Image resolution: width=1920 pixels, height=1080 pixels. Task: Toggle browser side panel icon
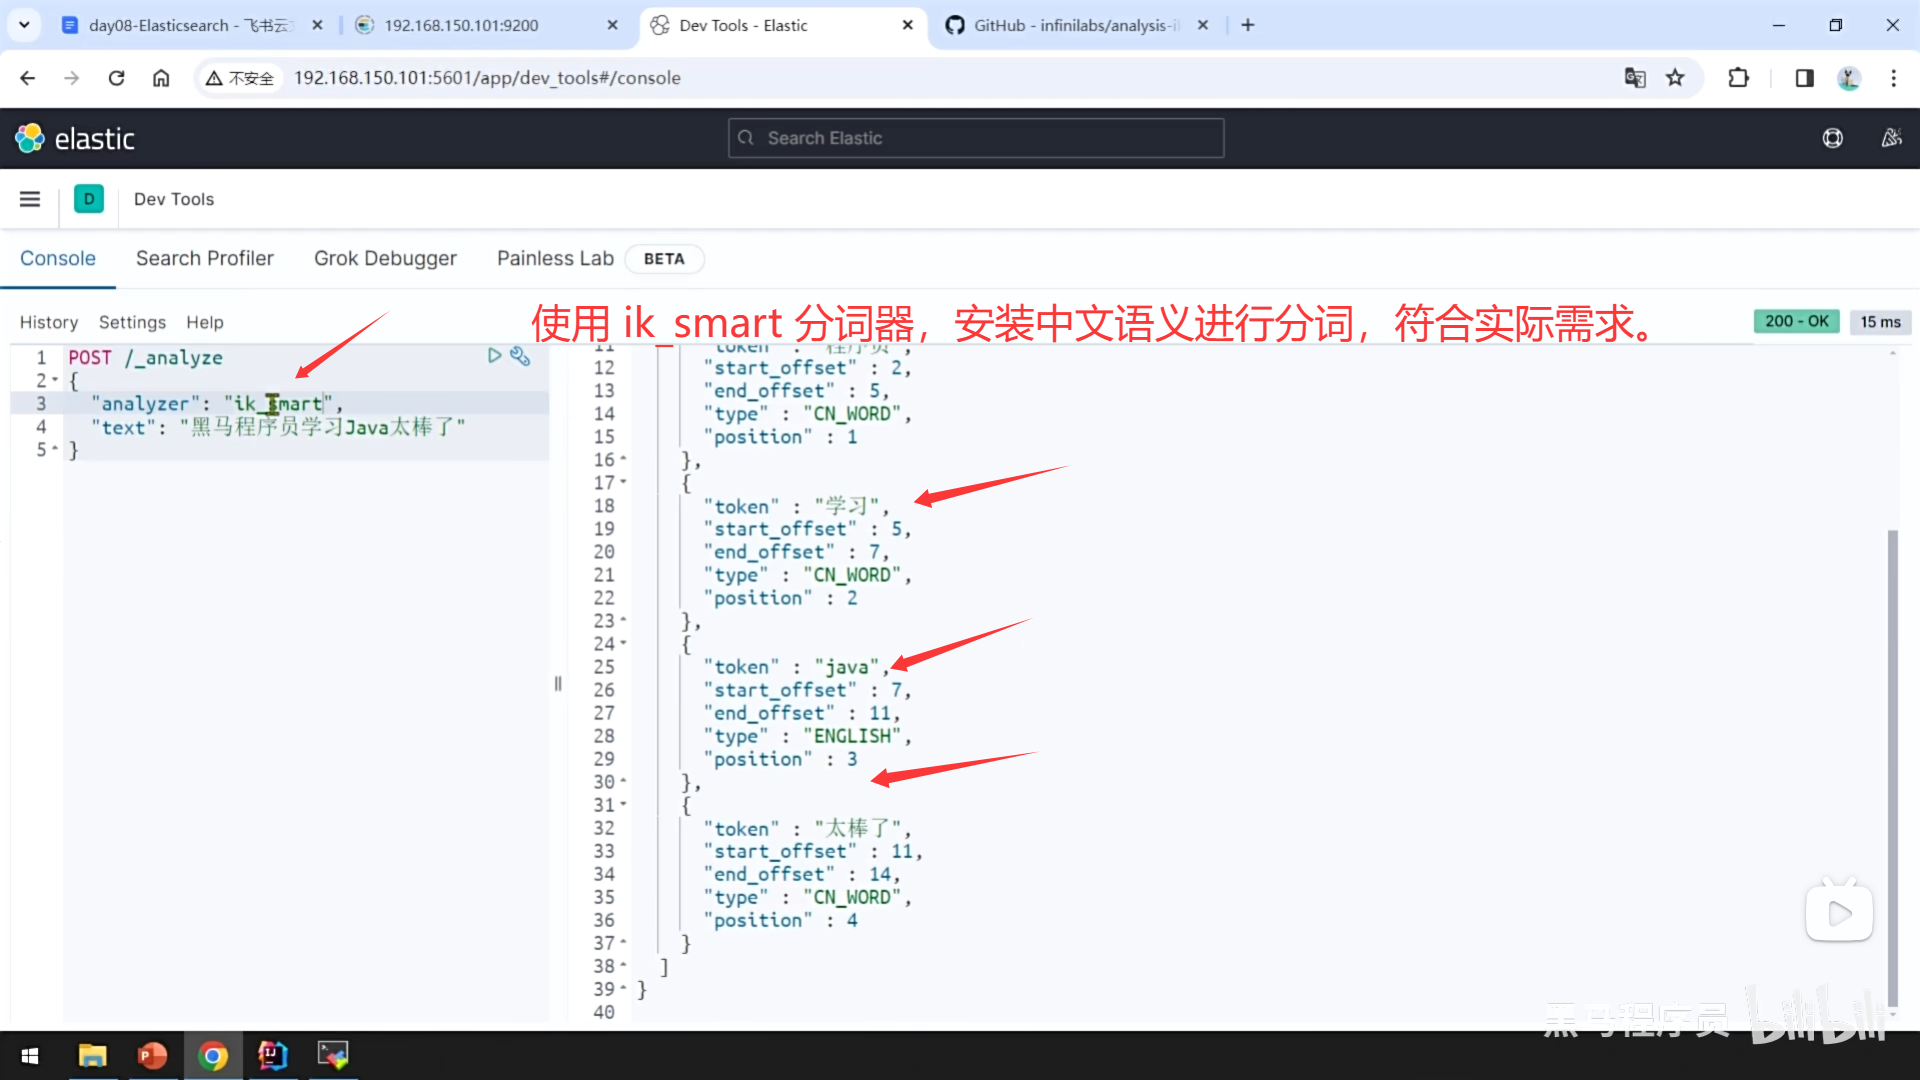[x=1804, y=78]
